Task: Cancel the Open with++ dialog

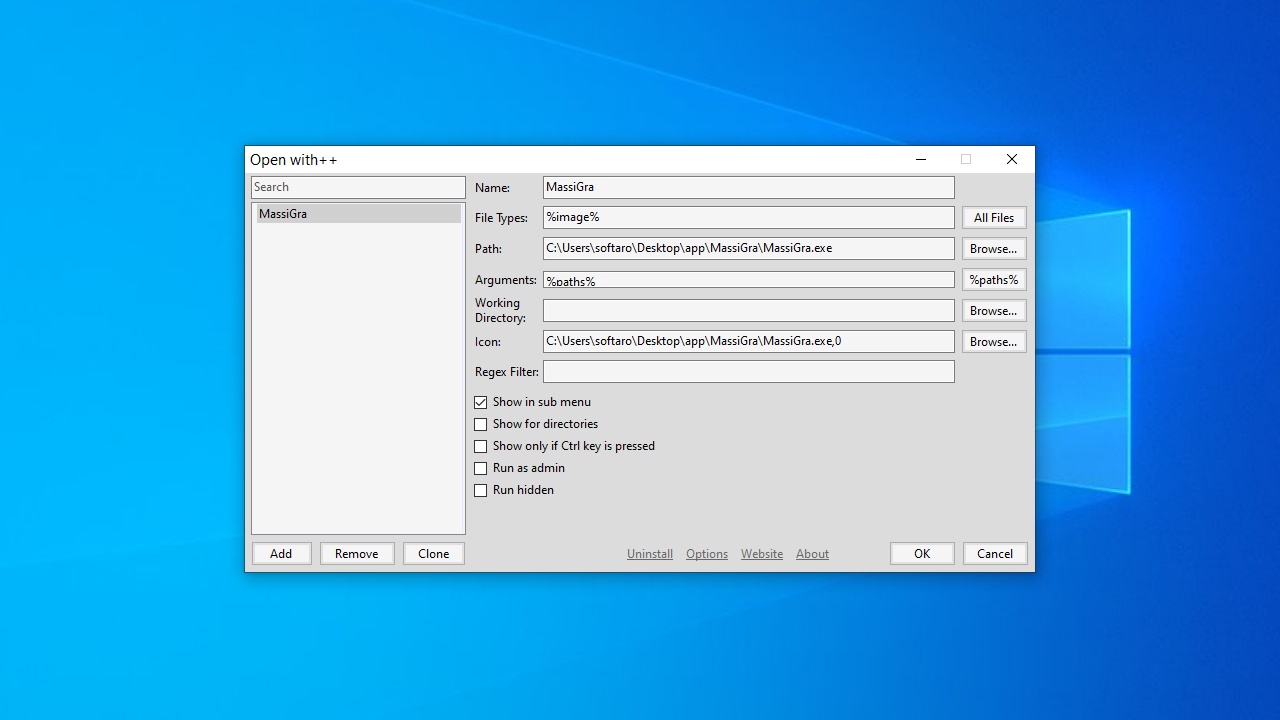Action: pos(995,553)
